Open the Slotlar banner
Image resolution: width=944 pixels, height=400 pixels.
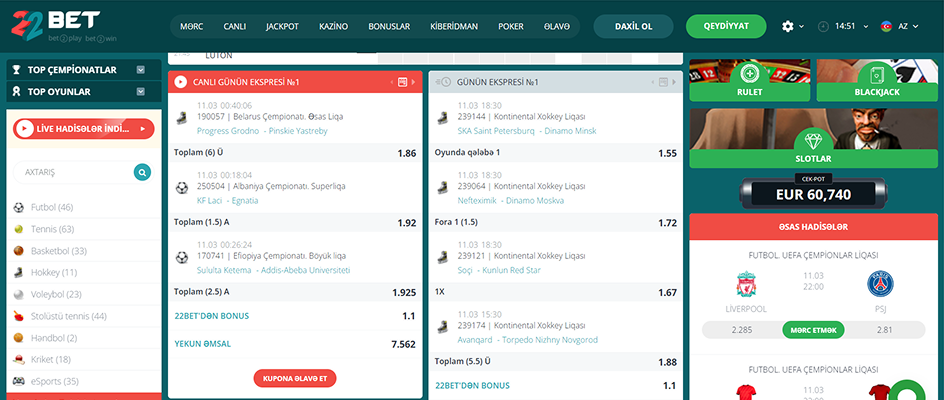pyautogui.click(x=813, y=138)
